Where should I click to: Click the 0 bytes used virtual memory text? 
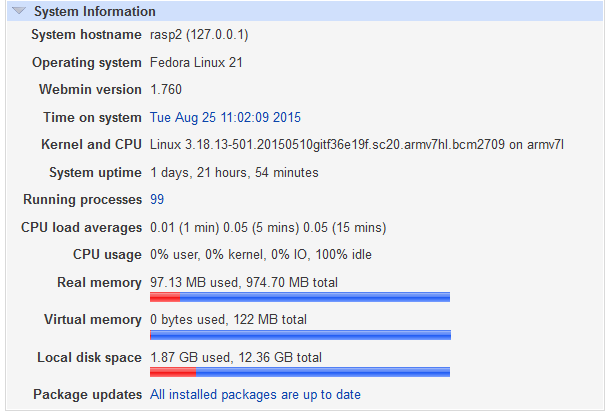coord(228,320)
